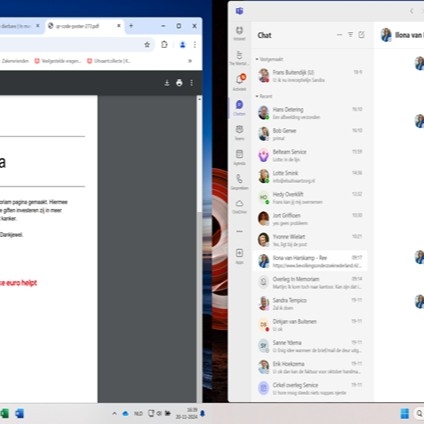The height and width of the screenshot is (424, 424).
Task: Open the Agenda calendar in Teams sidebar
Action: point(239,157)
